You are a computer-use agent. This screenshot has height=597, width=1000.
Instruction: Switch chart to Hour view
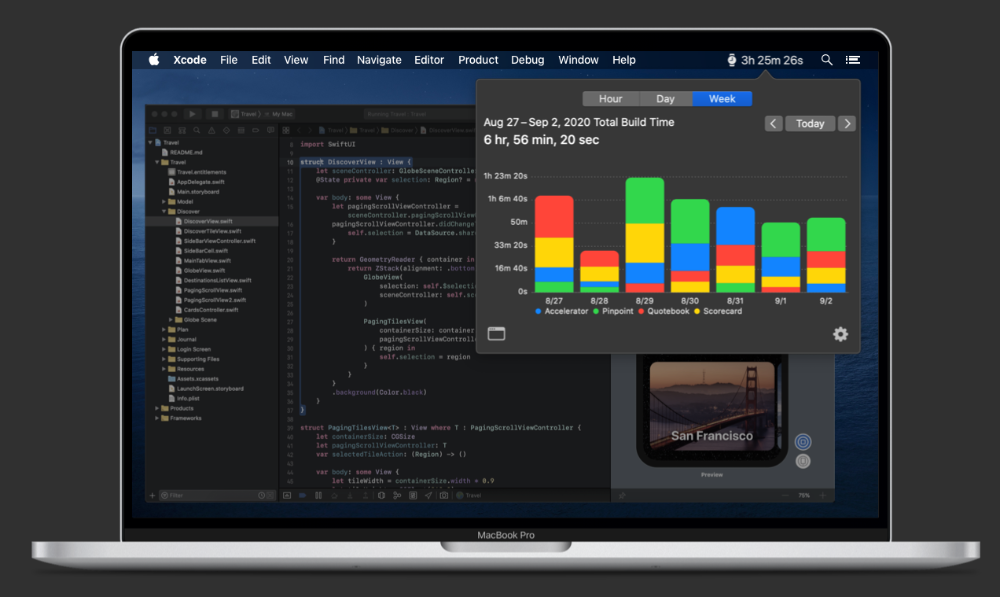(610, 99)
